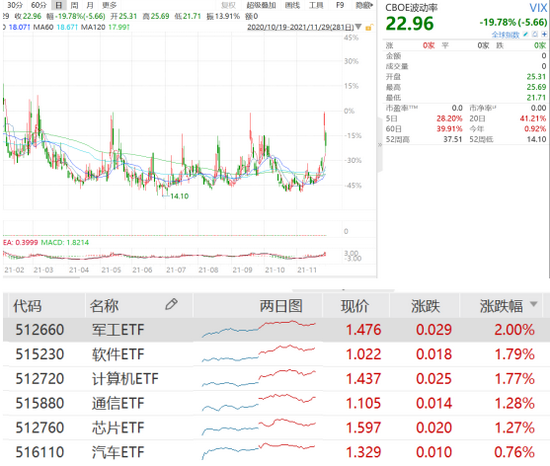
Task: Switch to the 30分 period tab
Action: click(x=15, y=5)
